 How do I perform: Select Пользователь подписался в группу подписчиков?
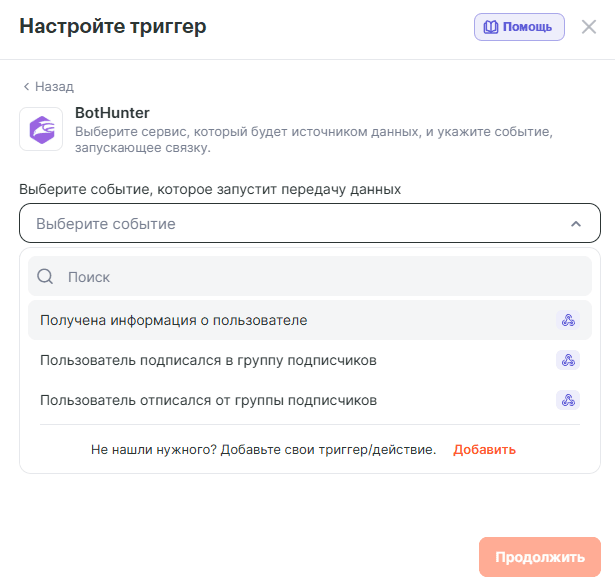[x=309, y=360]
